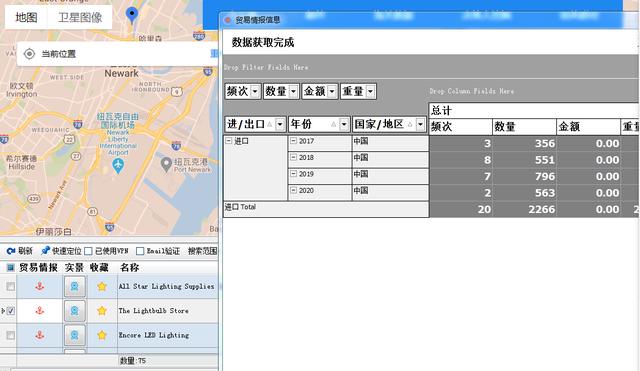Click the 收藏 column header
Image resolution: width=640 pixels, height=371 pixels.
[x=99, y=268]
